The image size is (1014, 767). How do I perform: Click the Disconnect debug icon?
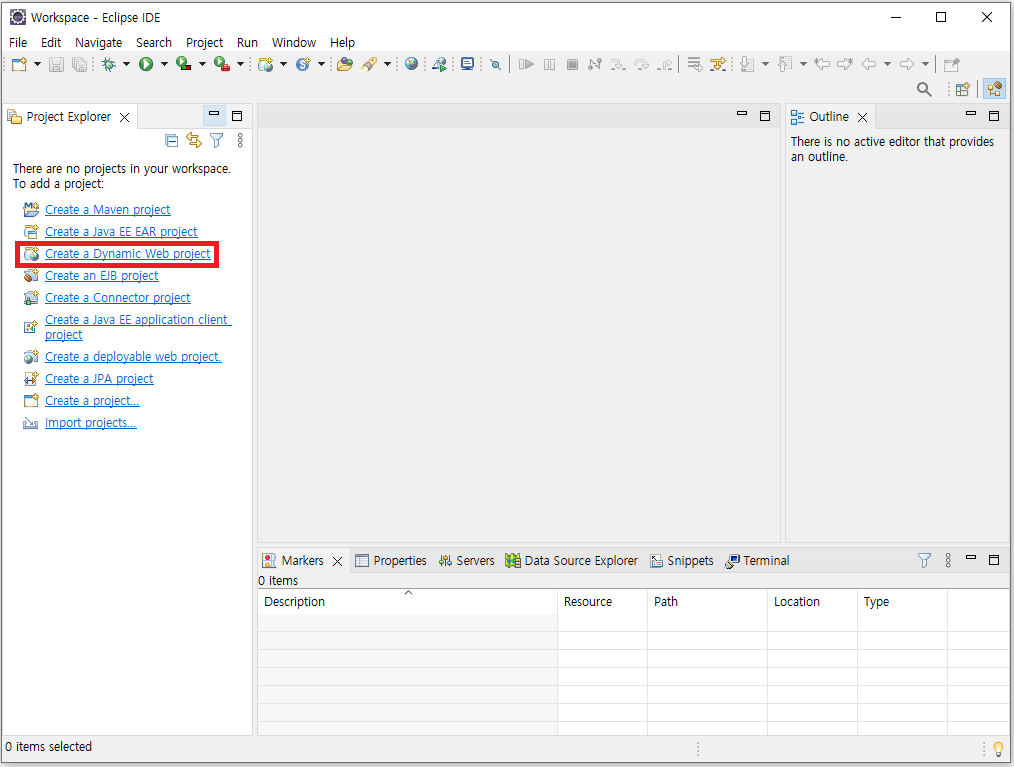[595, 64]
